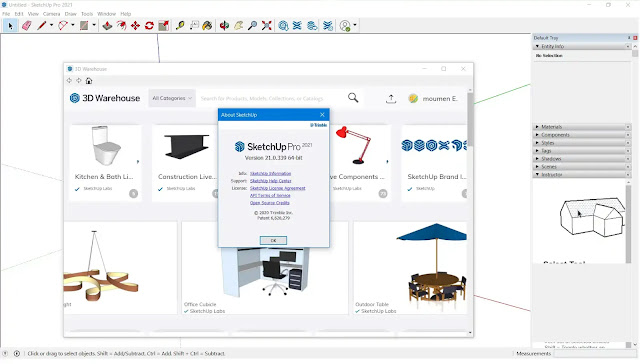Click the Measurements input box
The height and width of the screenshot is (364, 640).
(594, 353)
